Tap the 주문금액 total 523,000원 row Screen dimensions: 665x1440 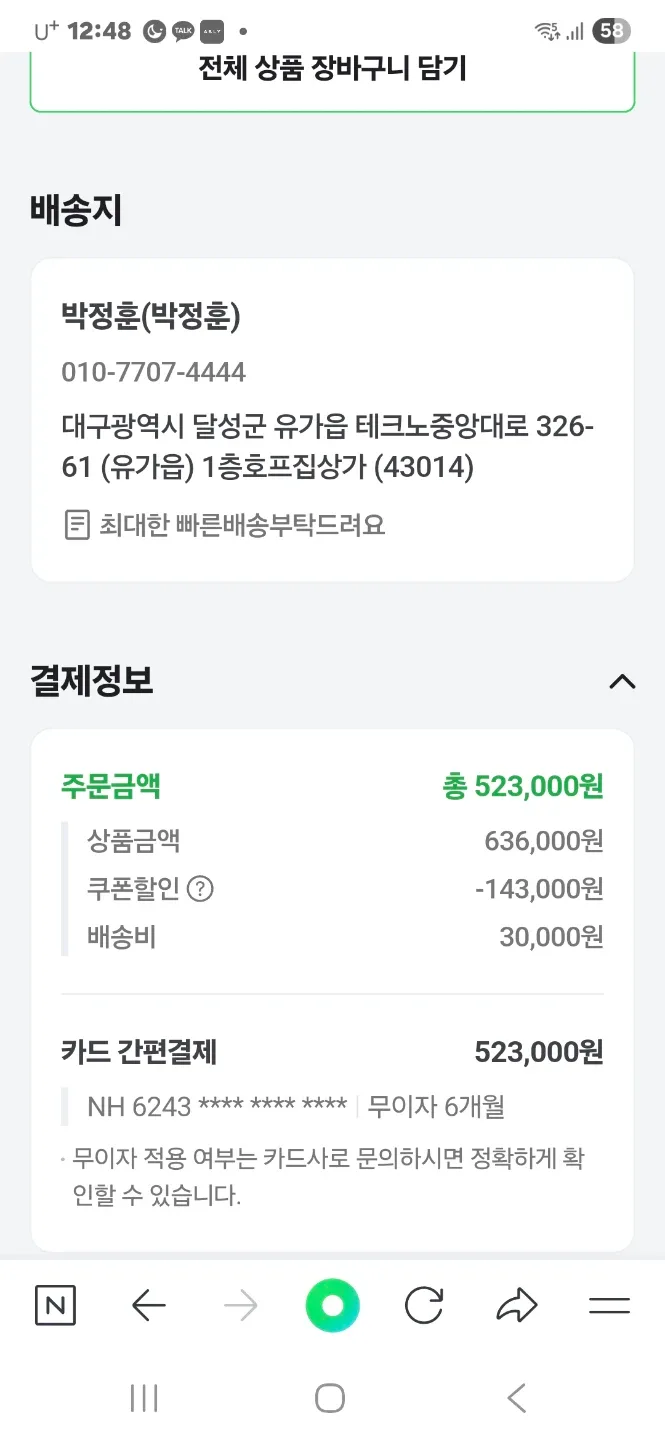click(332, 787)
